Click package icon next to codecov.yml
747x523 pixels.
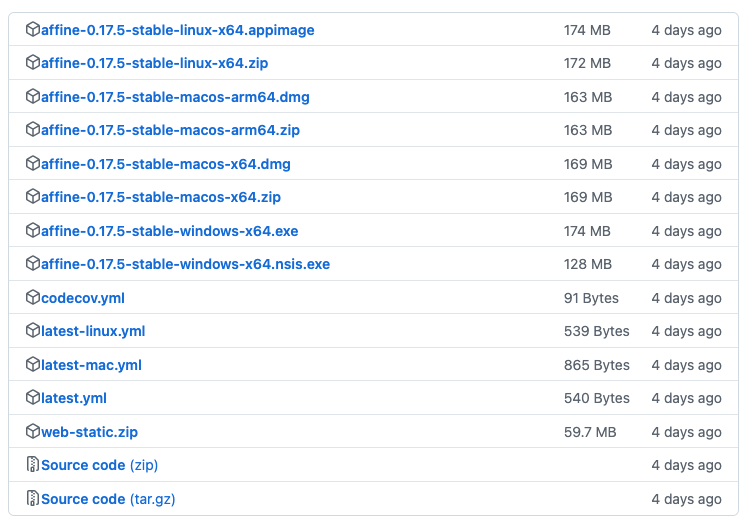pos(32,298)
